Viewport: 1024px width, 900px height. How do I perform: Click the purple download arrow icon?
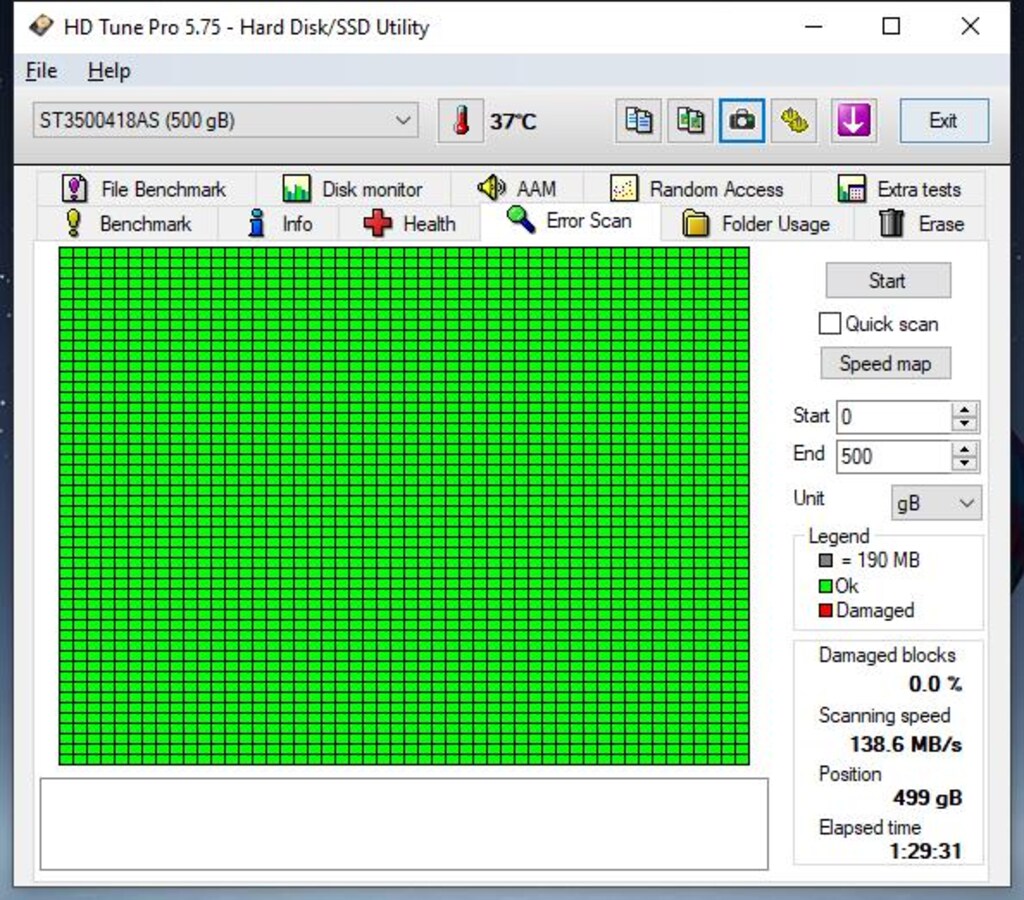pyautogui.click(x=854, y=121)
